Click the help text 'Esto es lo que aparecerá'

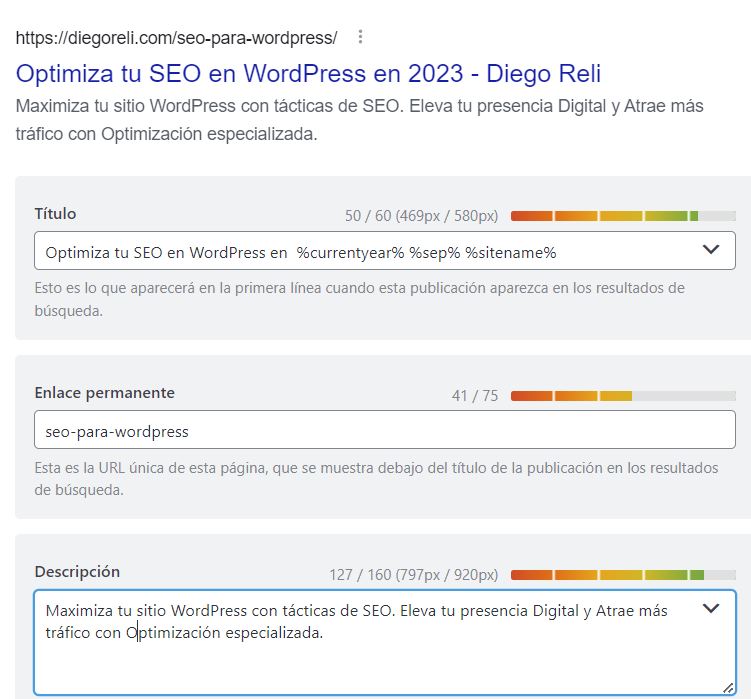tap(359, 299)
